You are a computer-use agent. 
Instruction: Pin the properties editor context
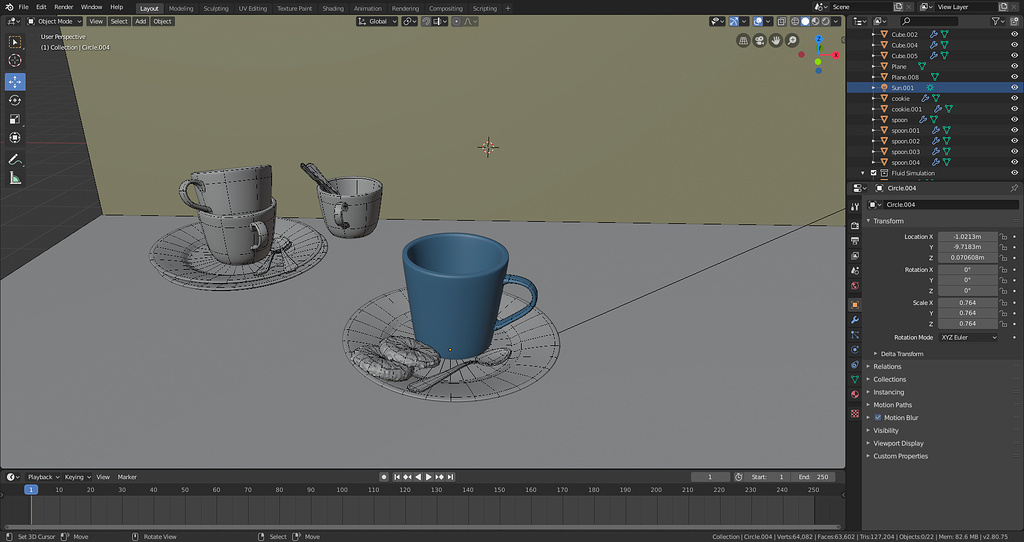[x=1014, y=188]
